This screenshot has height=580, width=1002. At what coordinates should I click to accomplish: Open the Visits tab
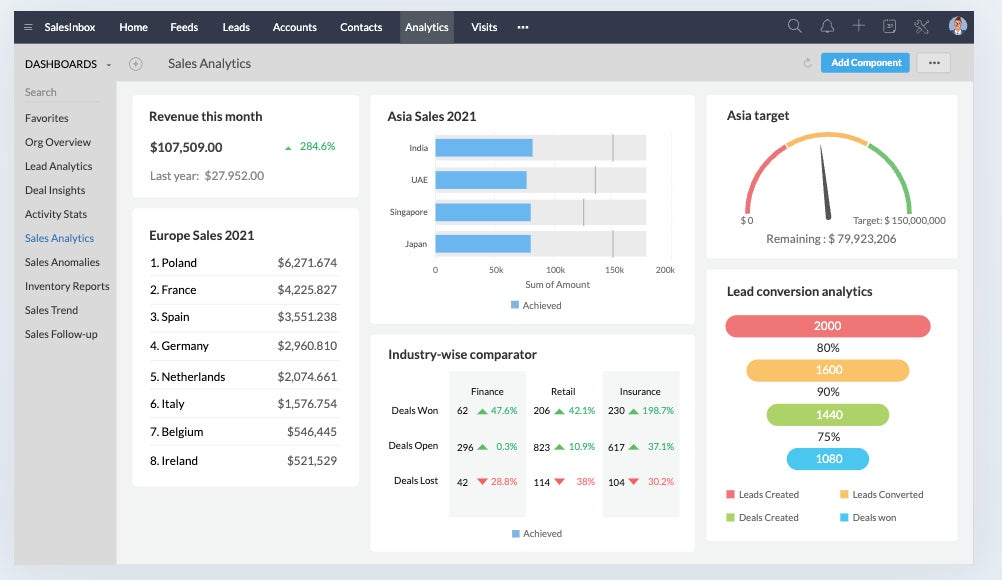point(484,27)
